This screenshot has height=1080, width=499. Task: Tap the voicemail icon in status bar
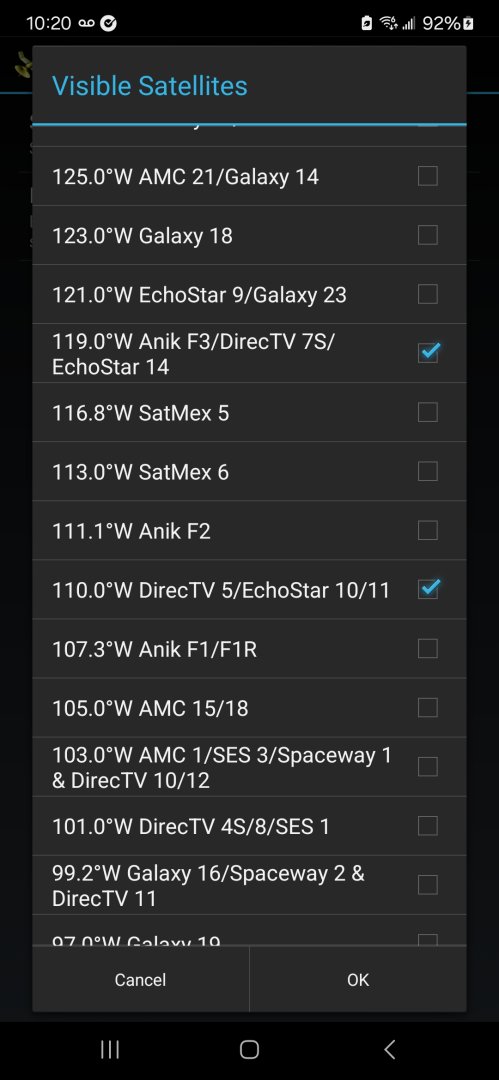(86, 23)
